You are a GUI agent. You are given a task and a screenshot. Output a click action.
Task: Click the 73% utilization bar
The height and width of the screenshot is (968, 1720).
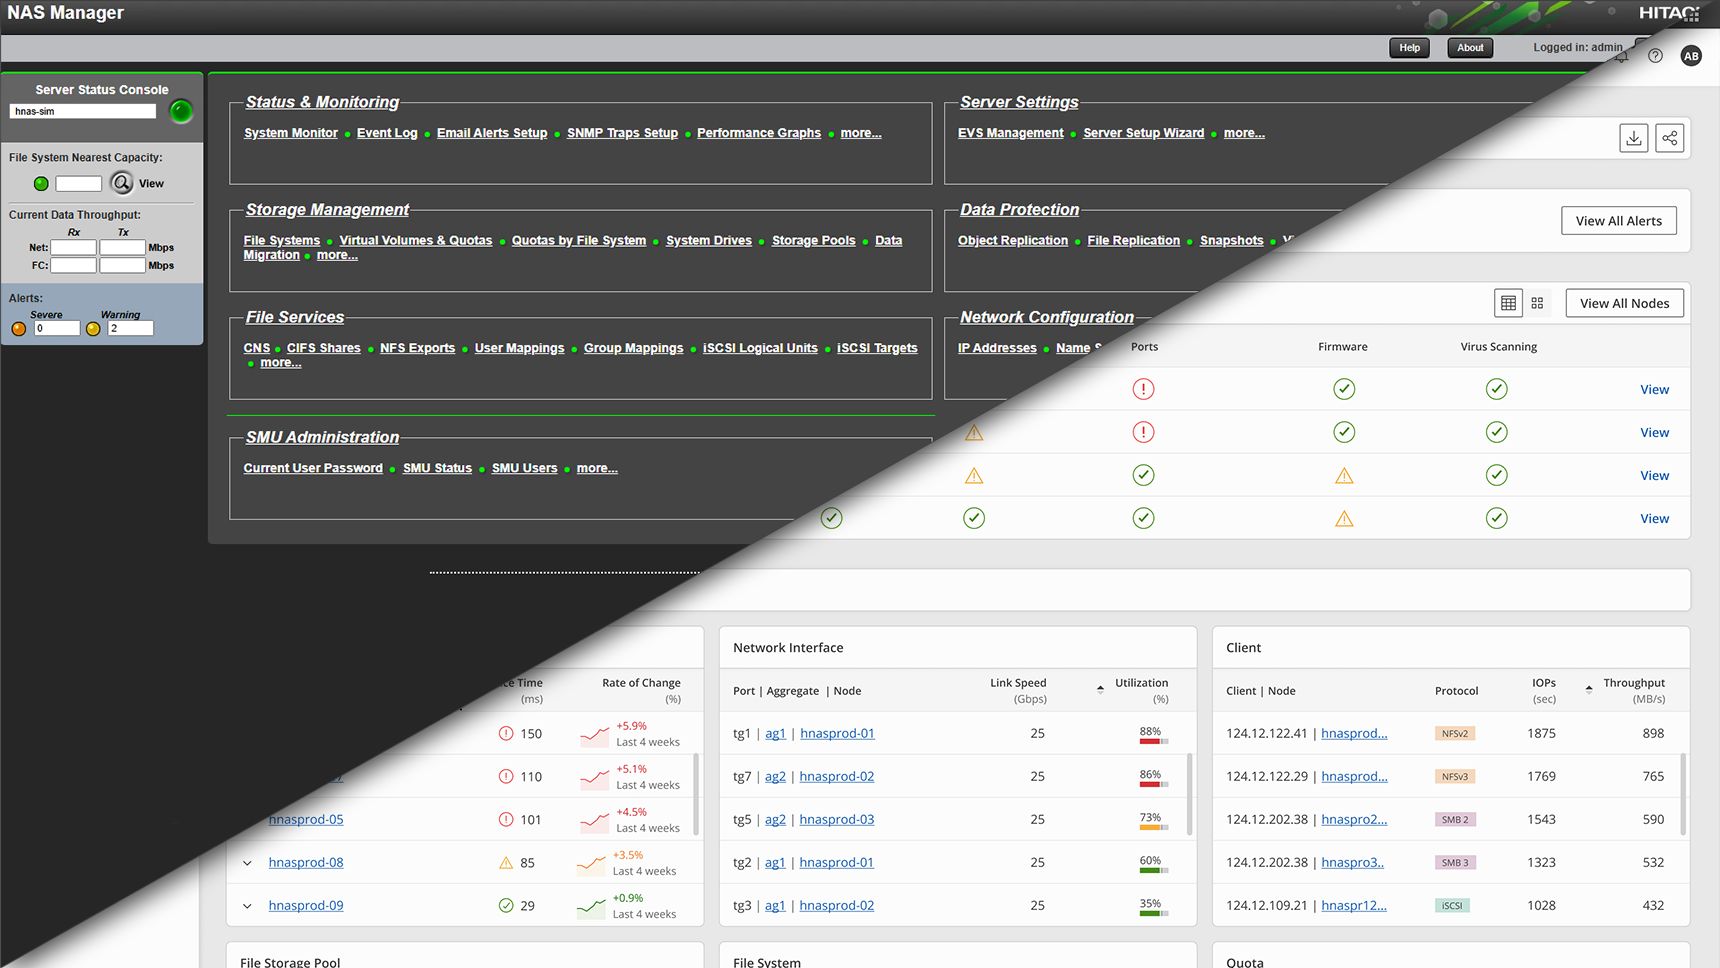tap(1153, 827)
